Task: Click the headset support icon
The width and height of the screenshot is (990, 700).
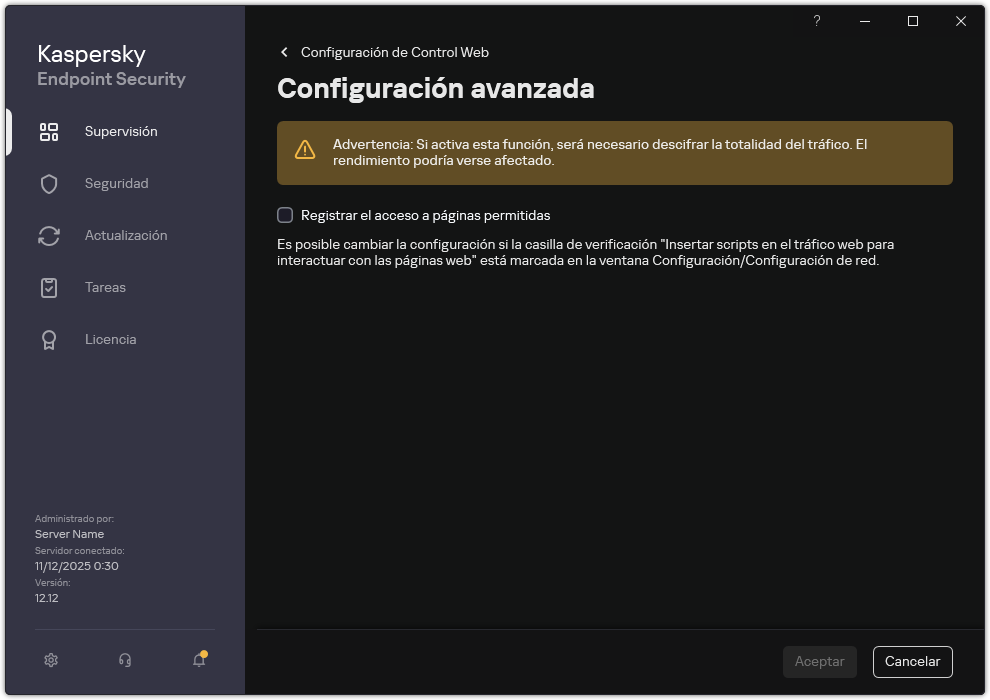Action: pyautogui.click(x=124, y=660)
